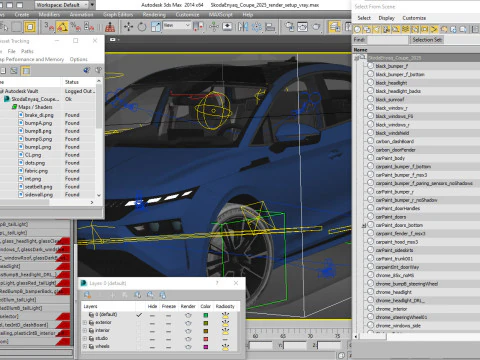Toggle Display Lights filter in Select From Scene

coord(377,29)
